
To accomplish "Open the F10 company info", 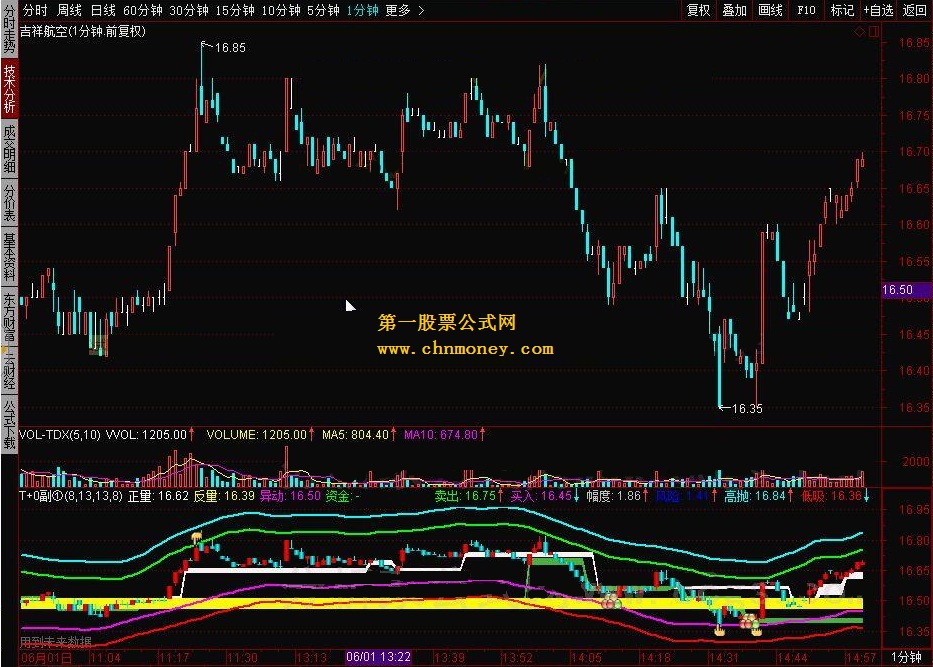I will tap(806, 10).
